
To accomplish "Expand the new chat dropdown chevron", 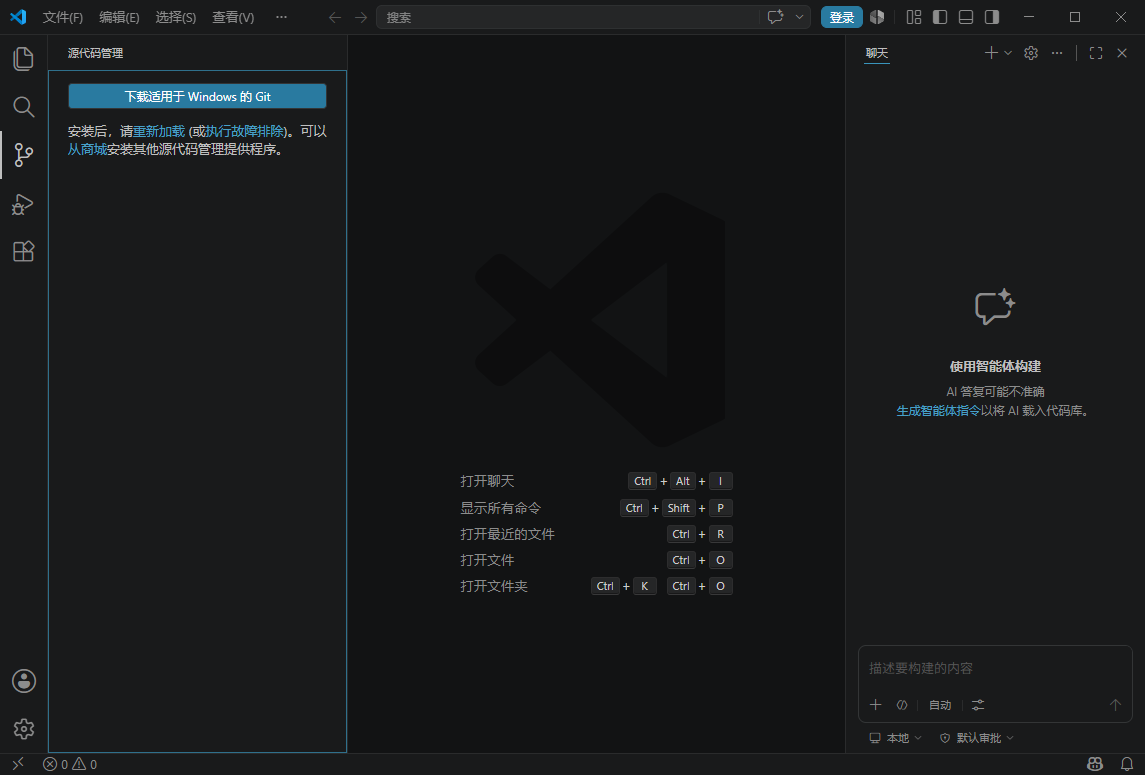I will pyautogui.click(x=1008, y=53).
